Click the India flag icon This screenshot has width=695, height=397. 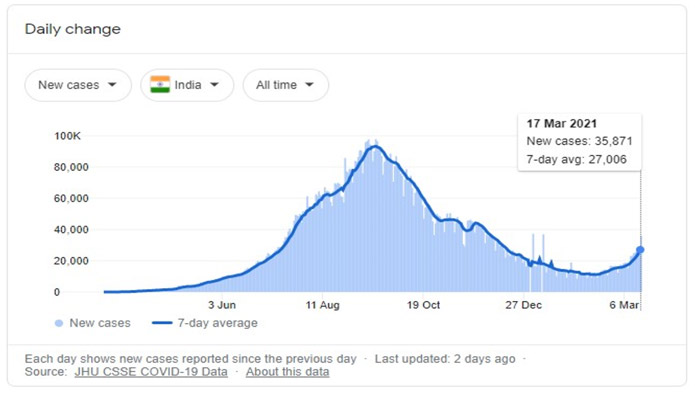(160, 85)
